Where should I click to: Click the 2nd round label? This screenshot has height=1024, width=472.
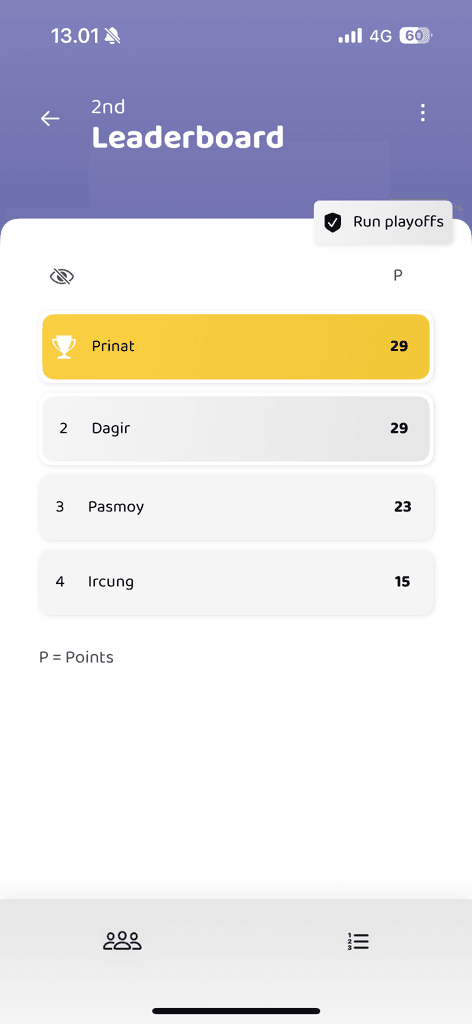pyautogui.click(x=108, y=106)
